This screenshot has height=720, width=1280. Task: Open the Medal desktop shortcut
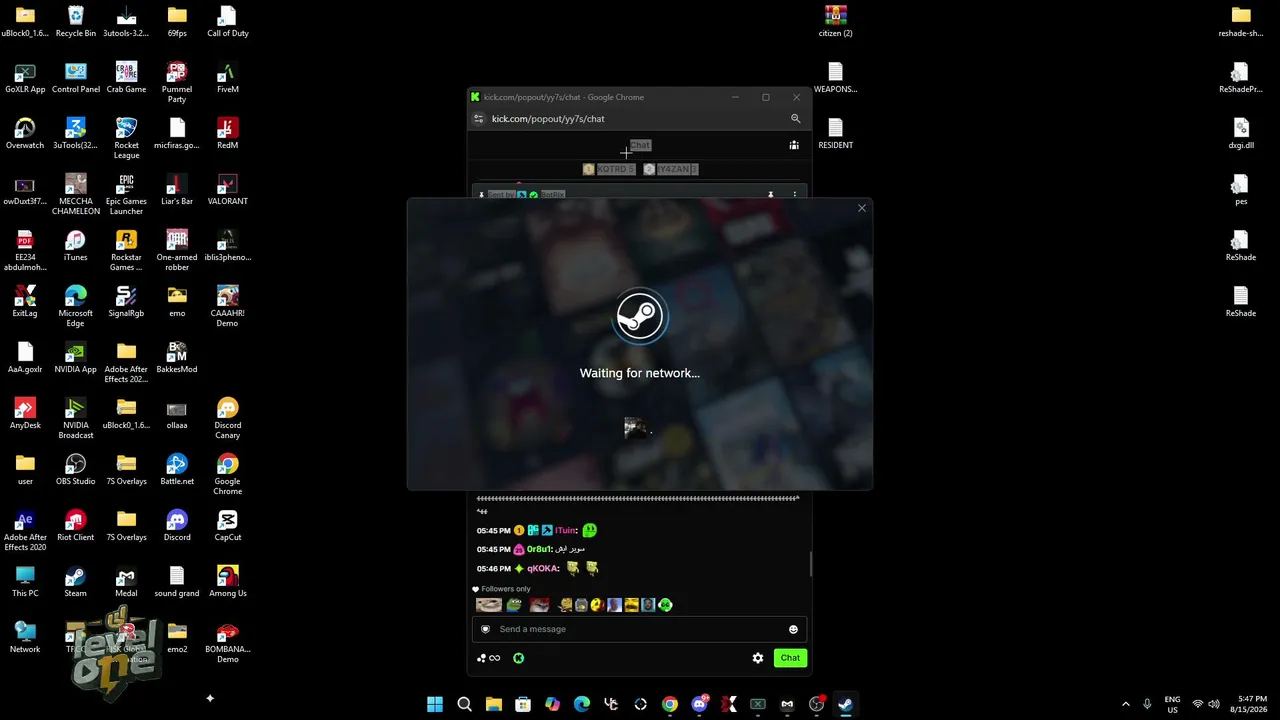point(126,581)
